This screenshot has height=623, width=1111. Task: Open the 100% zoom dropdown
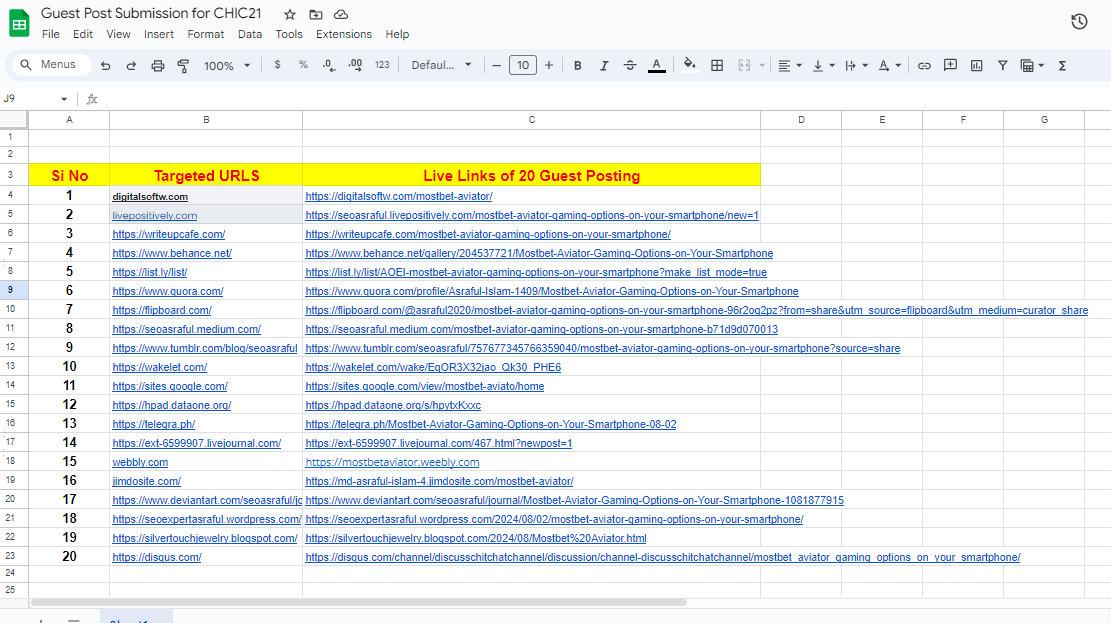227,66
